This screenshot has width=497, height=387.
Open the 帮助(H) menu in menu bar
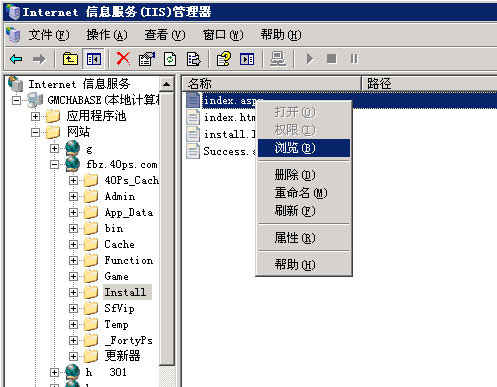[x=281, y=35]
